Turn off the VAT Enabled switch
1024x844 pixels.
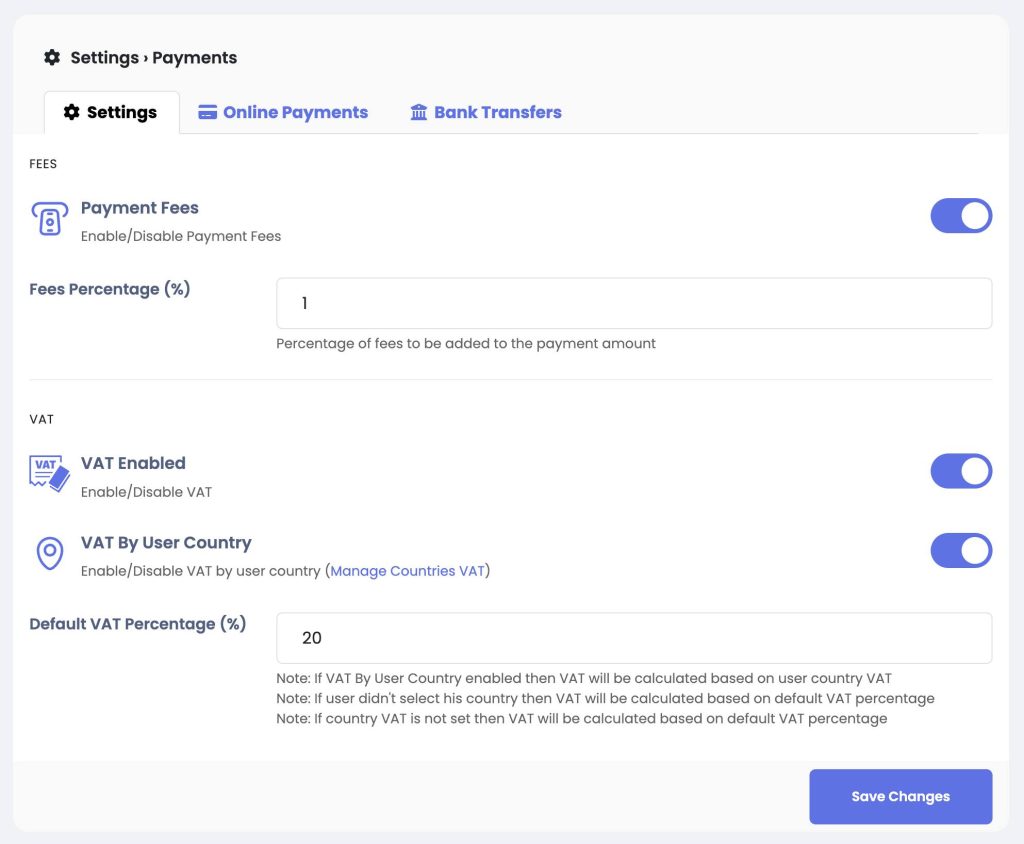pos(961,472)
